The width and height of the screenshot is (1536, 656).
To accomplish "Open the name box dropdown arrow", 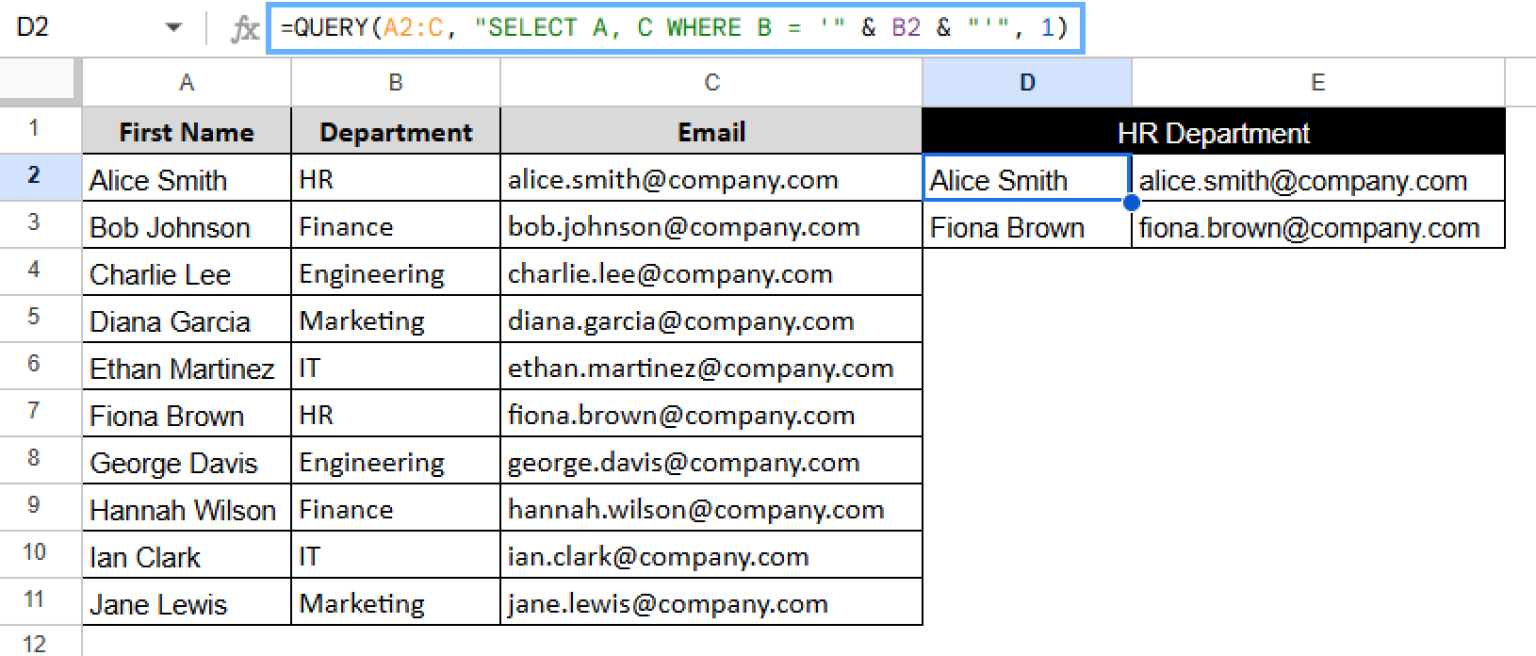I will (172, 27).
